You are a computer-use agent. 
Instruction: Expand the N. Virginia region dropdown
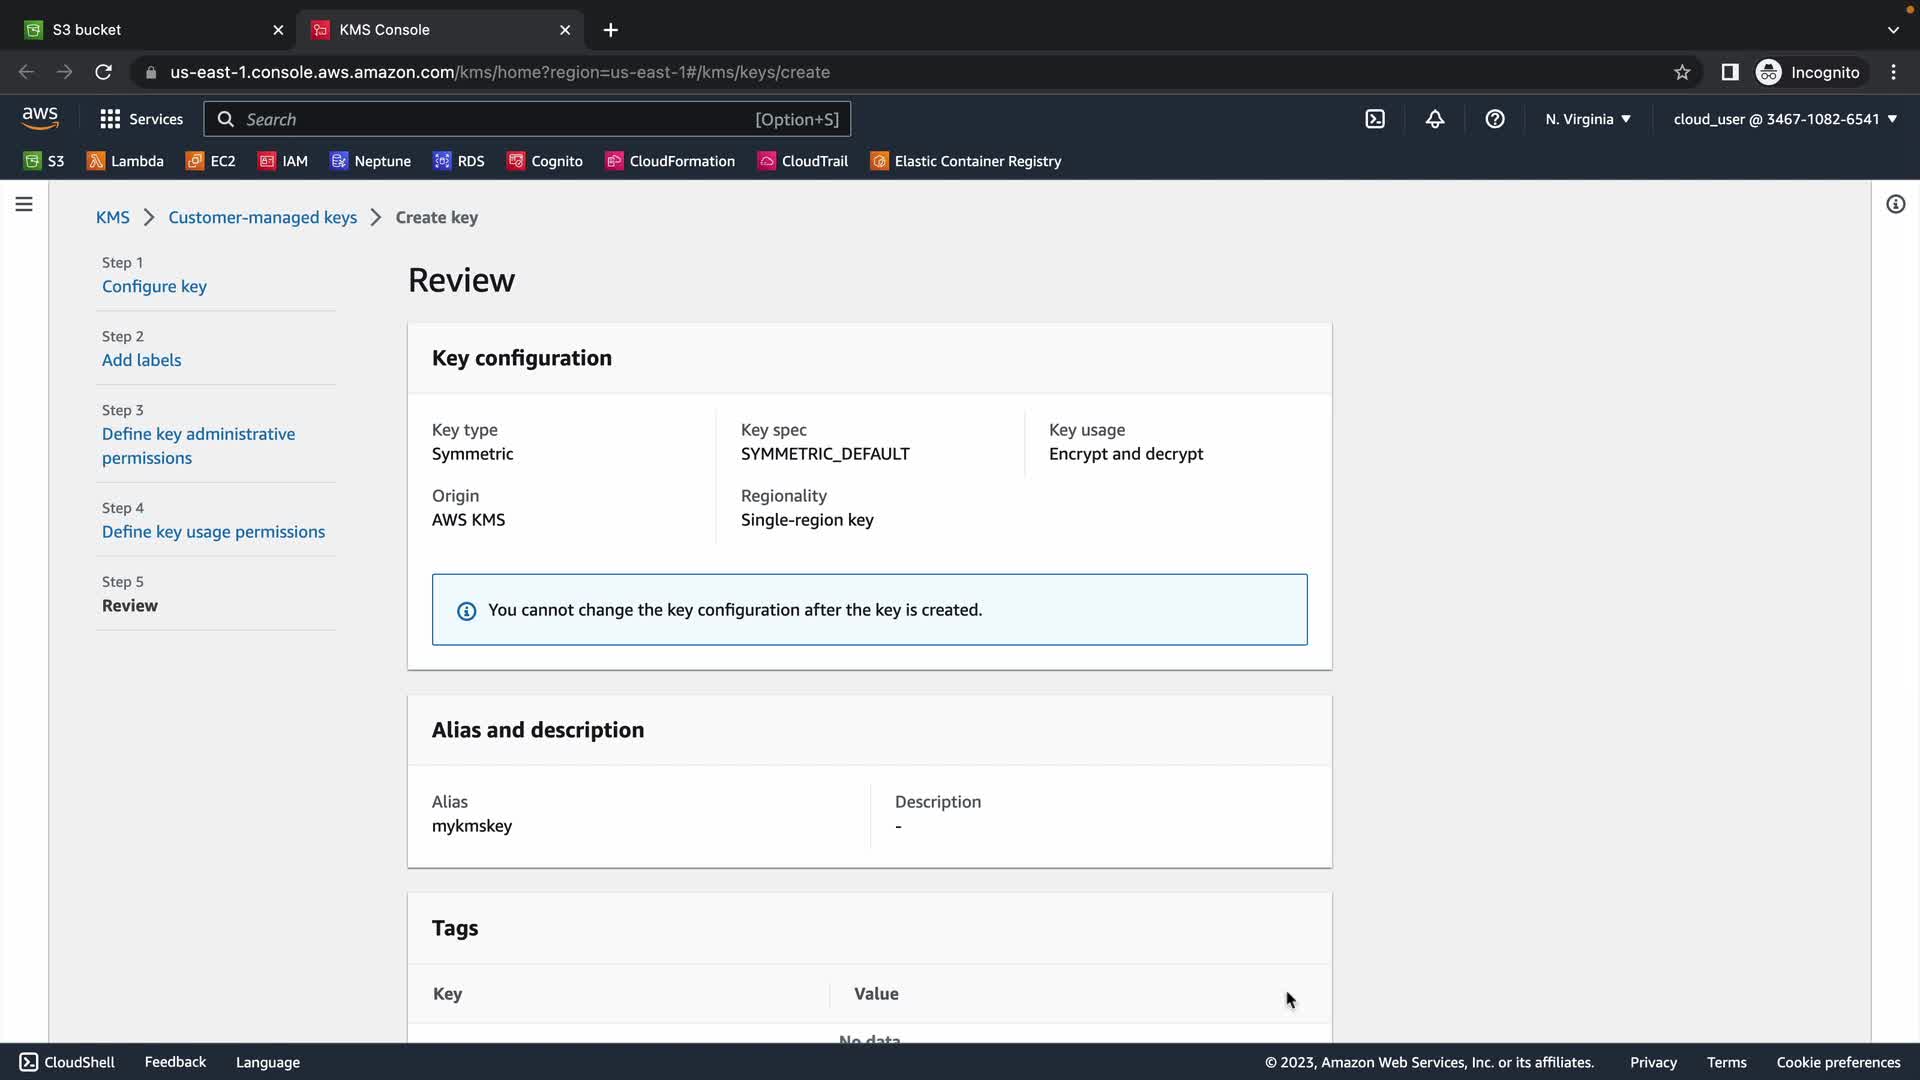coord(1587,119)
